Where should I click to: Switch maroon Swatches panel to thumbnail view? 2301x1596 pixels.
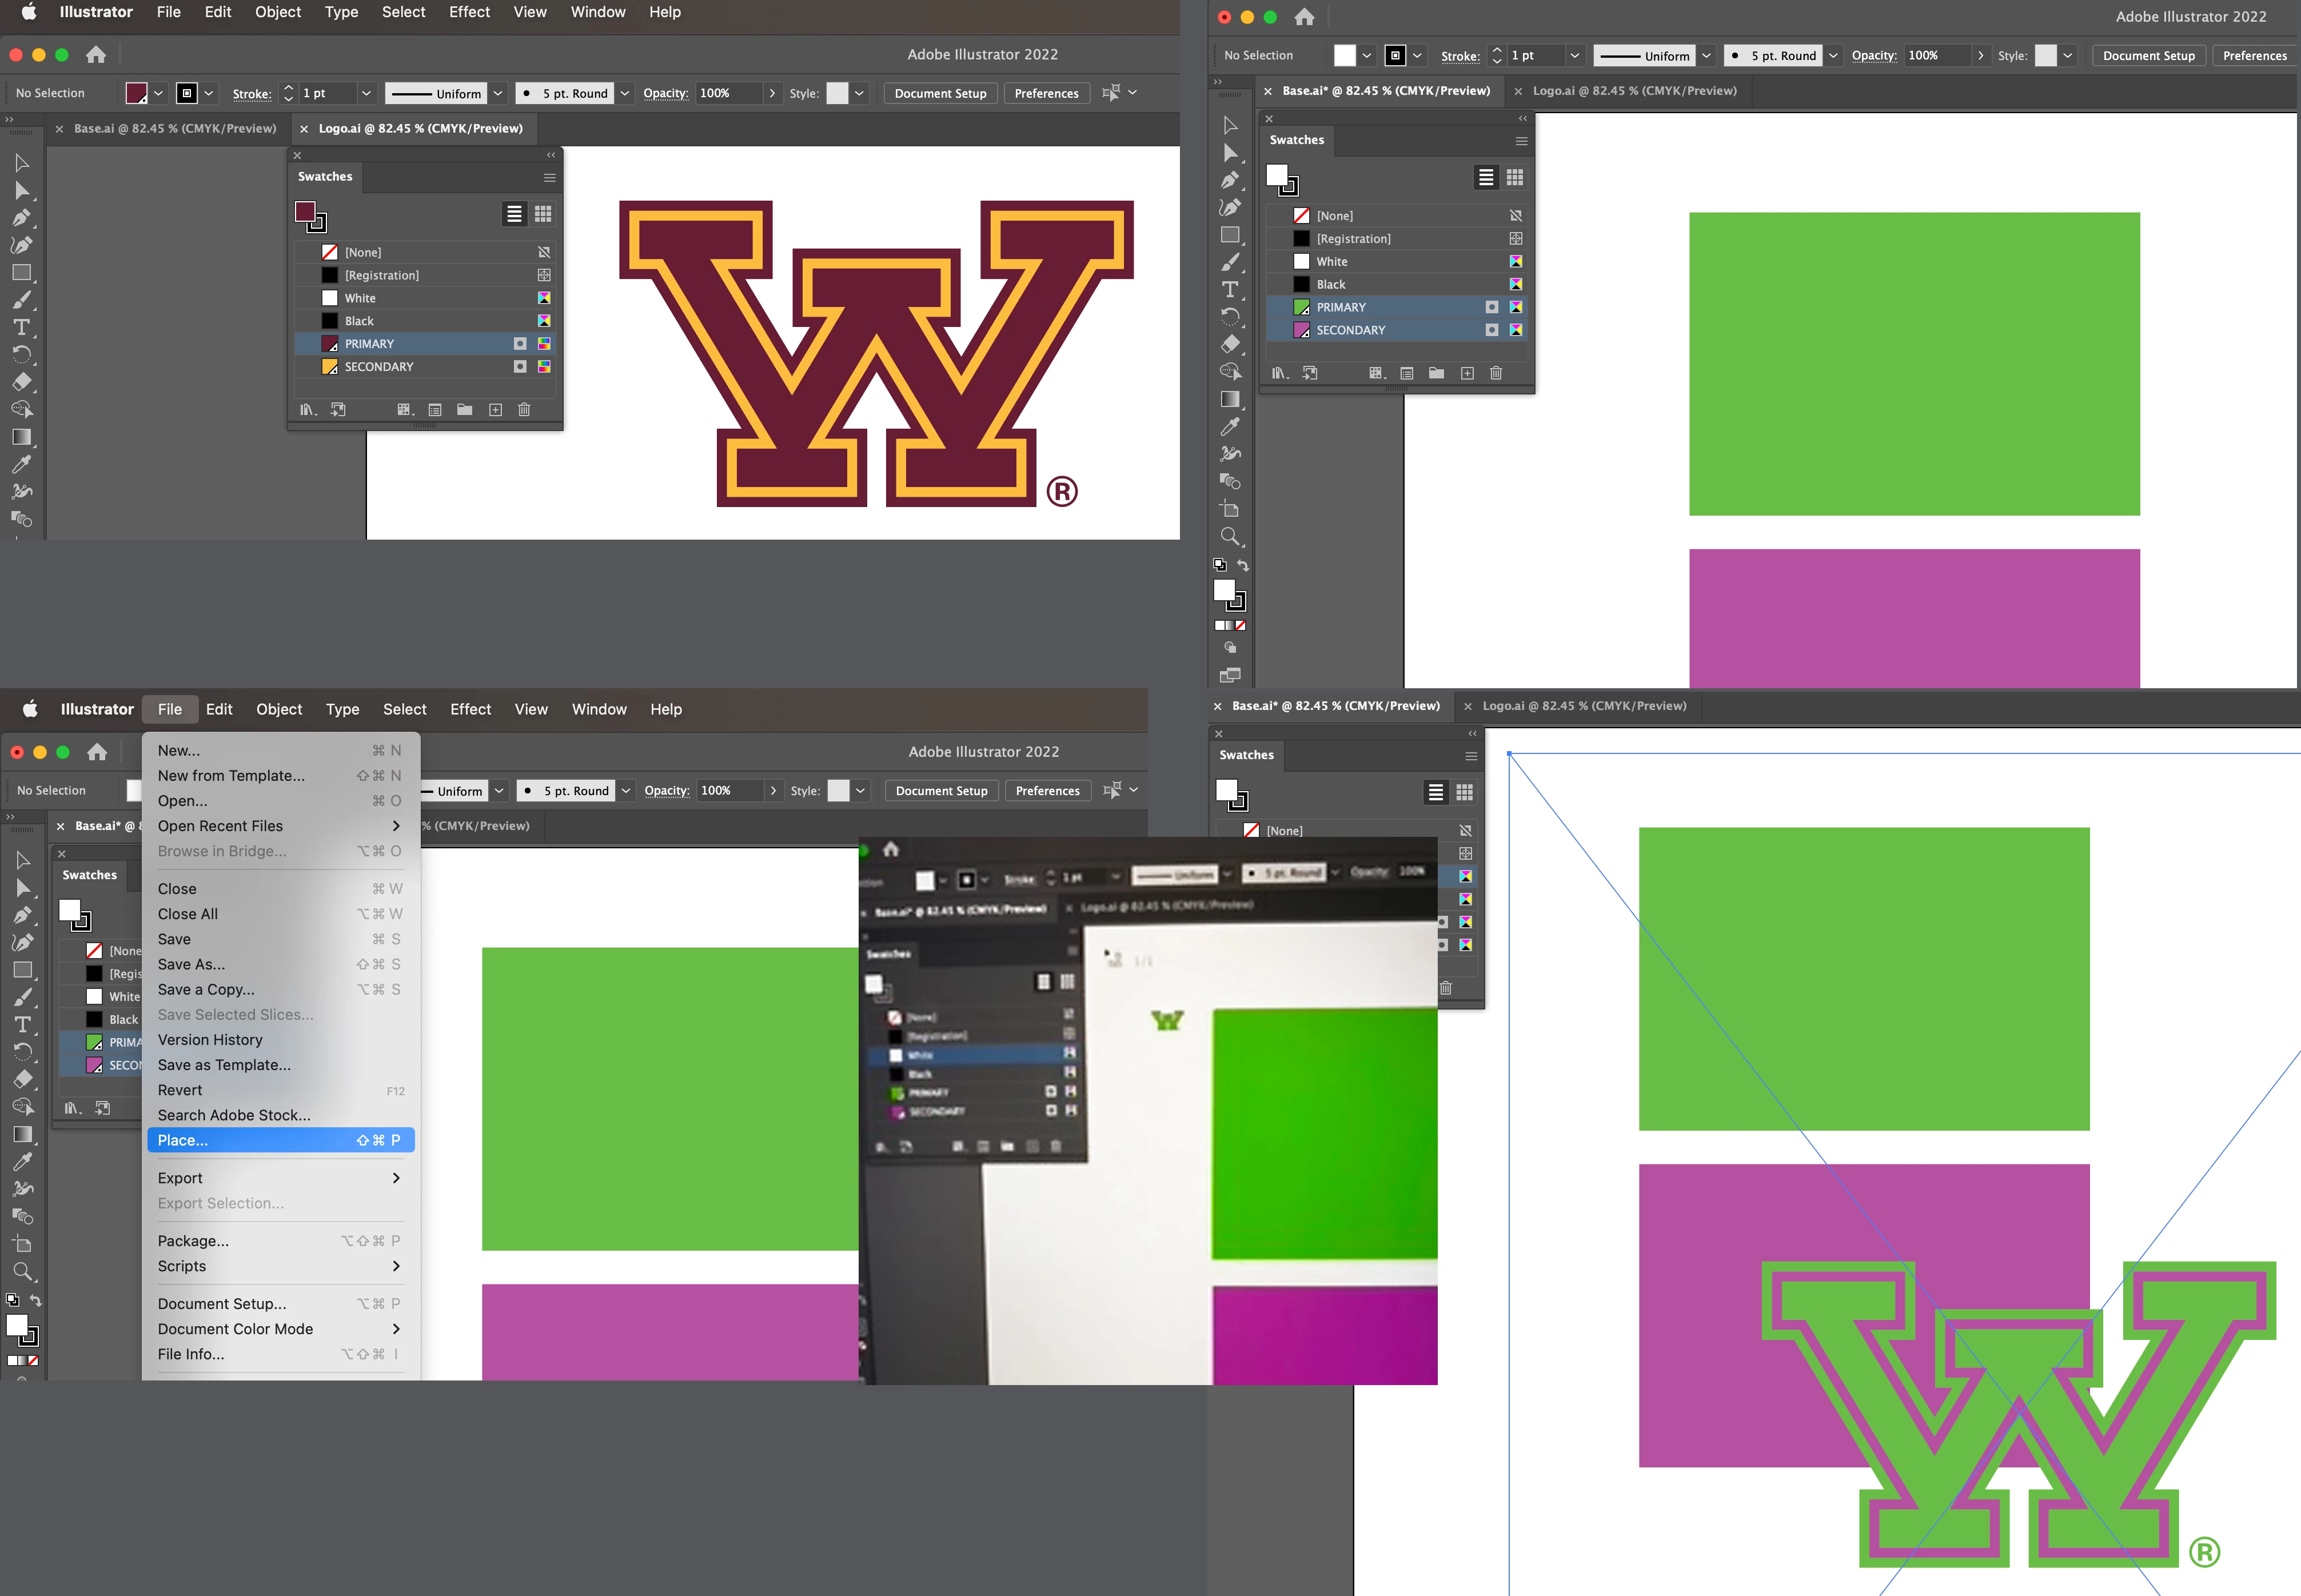543,213
